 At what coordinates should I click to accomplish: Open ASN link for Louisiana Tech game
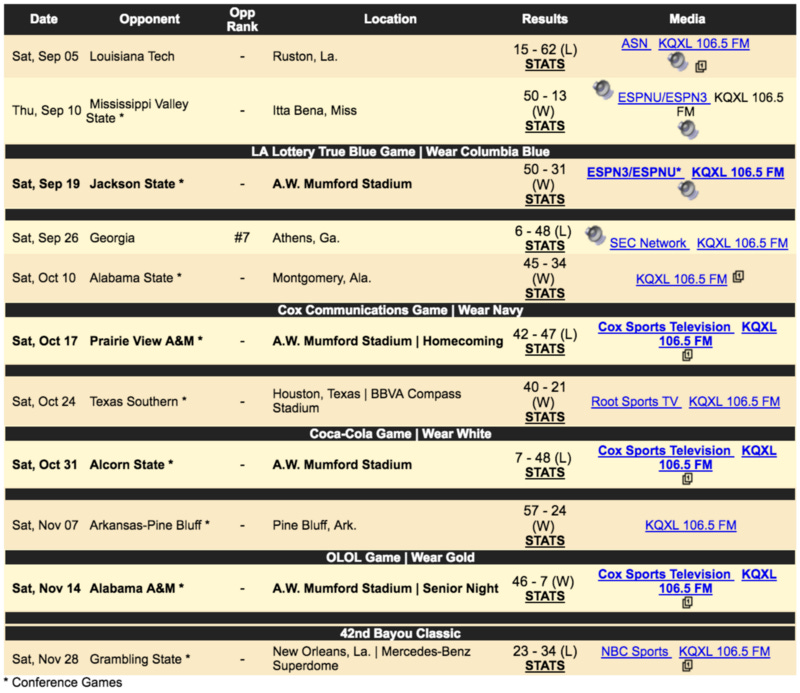(x=636, y=43)
